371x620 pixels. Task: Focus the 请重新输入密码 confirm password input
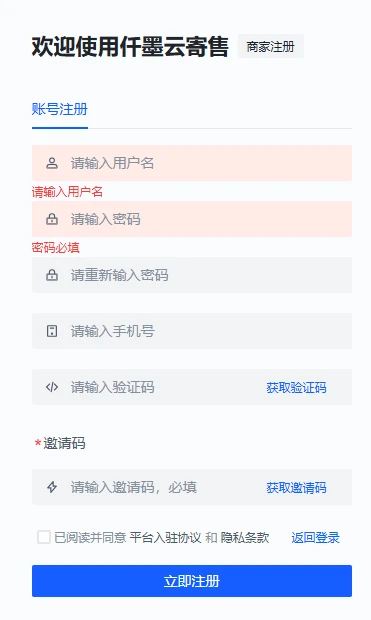pyautogui.click(x=192, y=275)
